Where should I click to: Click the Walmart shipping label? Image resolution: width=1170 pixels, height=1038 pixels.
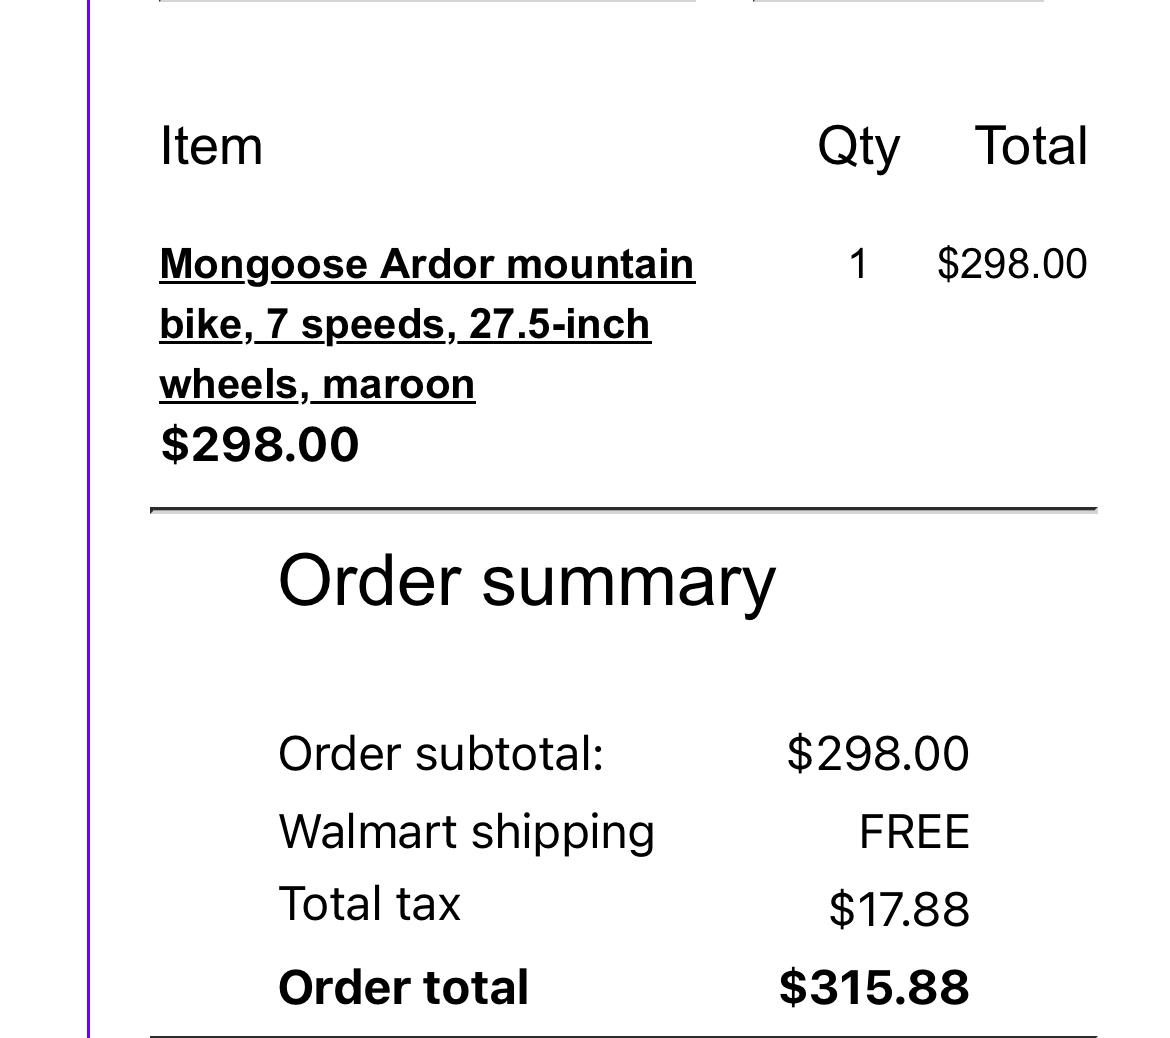tap(466, 832)
